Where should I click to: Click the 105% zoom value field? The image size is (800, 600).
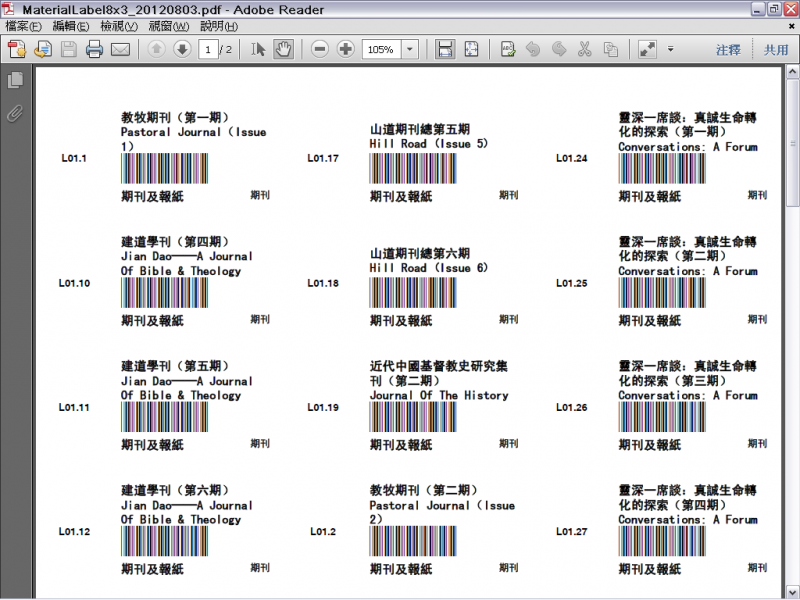coord(382,49)
